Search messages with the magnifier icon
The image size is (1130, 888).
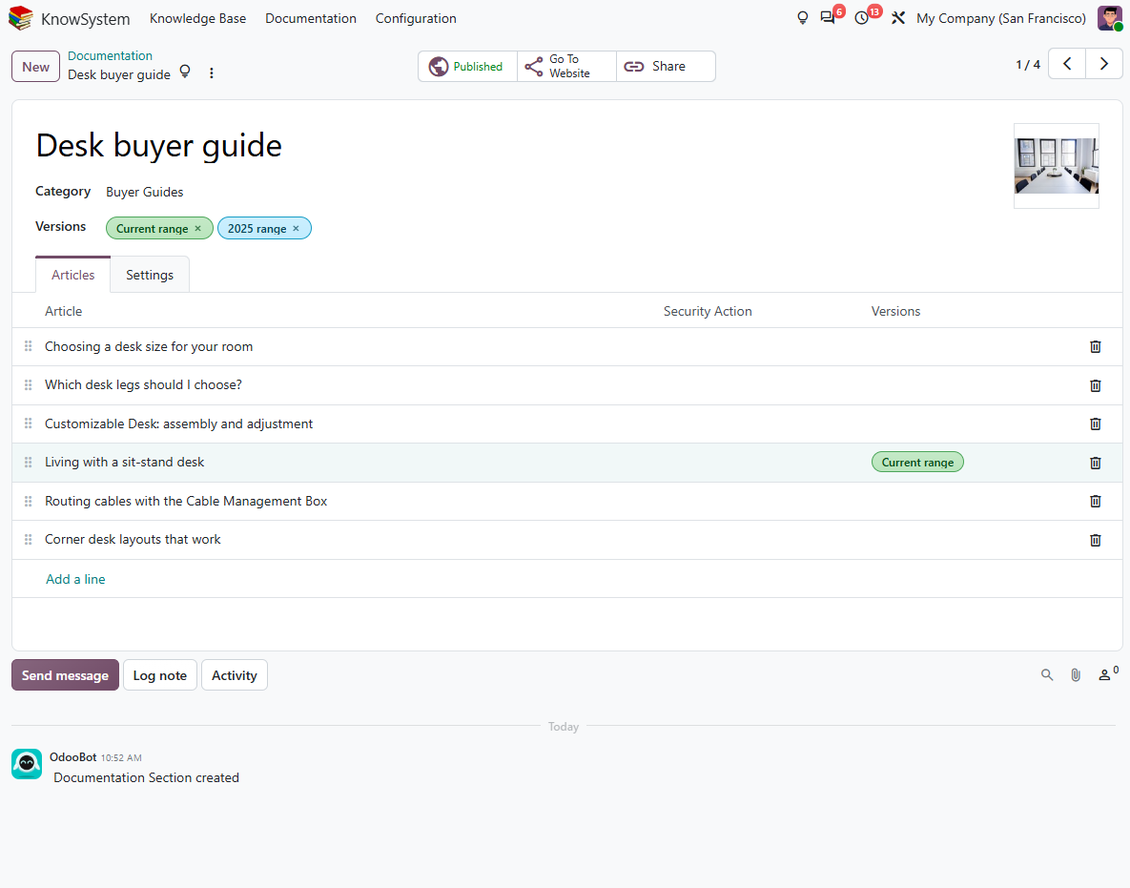click(x=1047, y=675)
